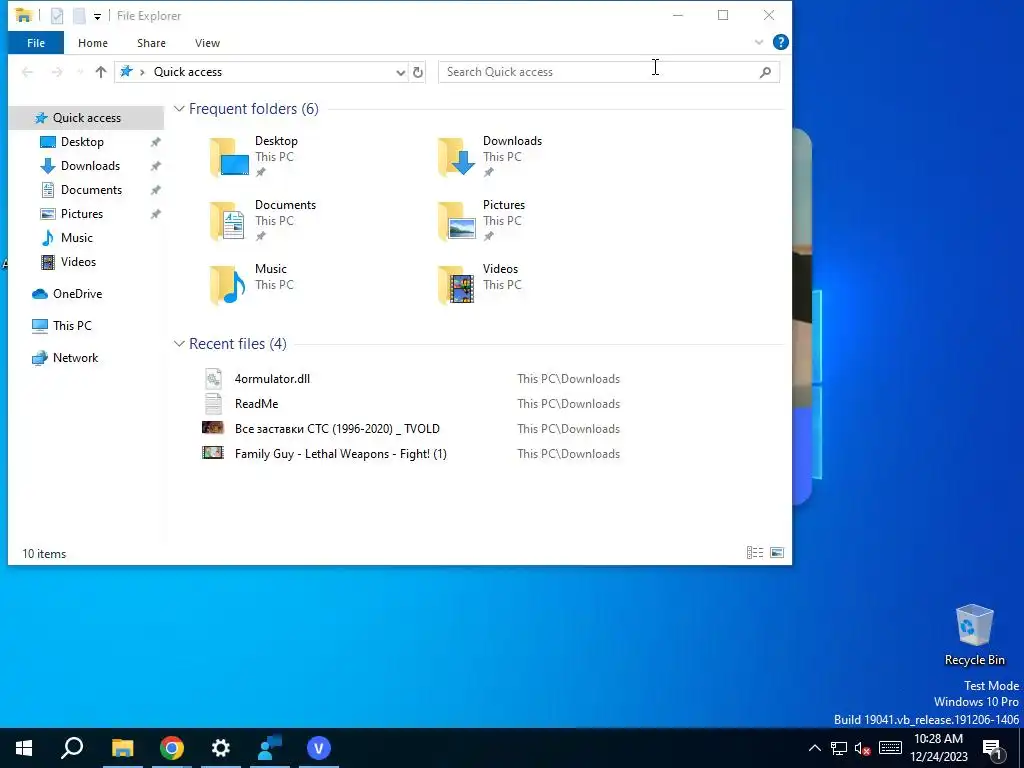This screenshot has width=1024, height=768.
Task: Select OneDrive in the navigation pane
Action: click(x=77, y=294)
